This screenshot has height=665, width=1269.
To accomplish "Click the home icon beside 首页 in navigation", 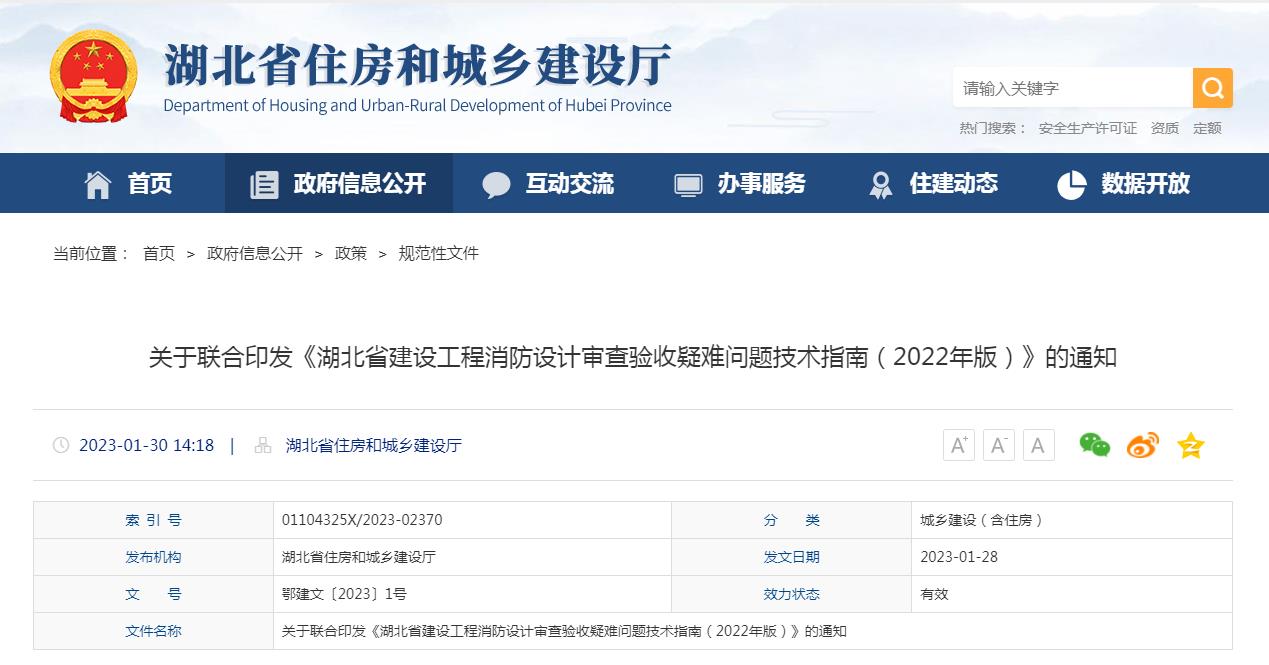I will [97, 183].
